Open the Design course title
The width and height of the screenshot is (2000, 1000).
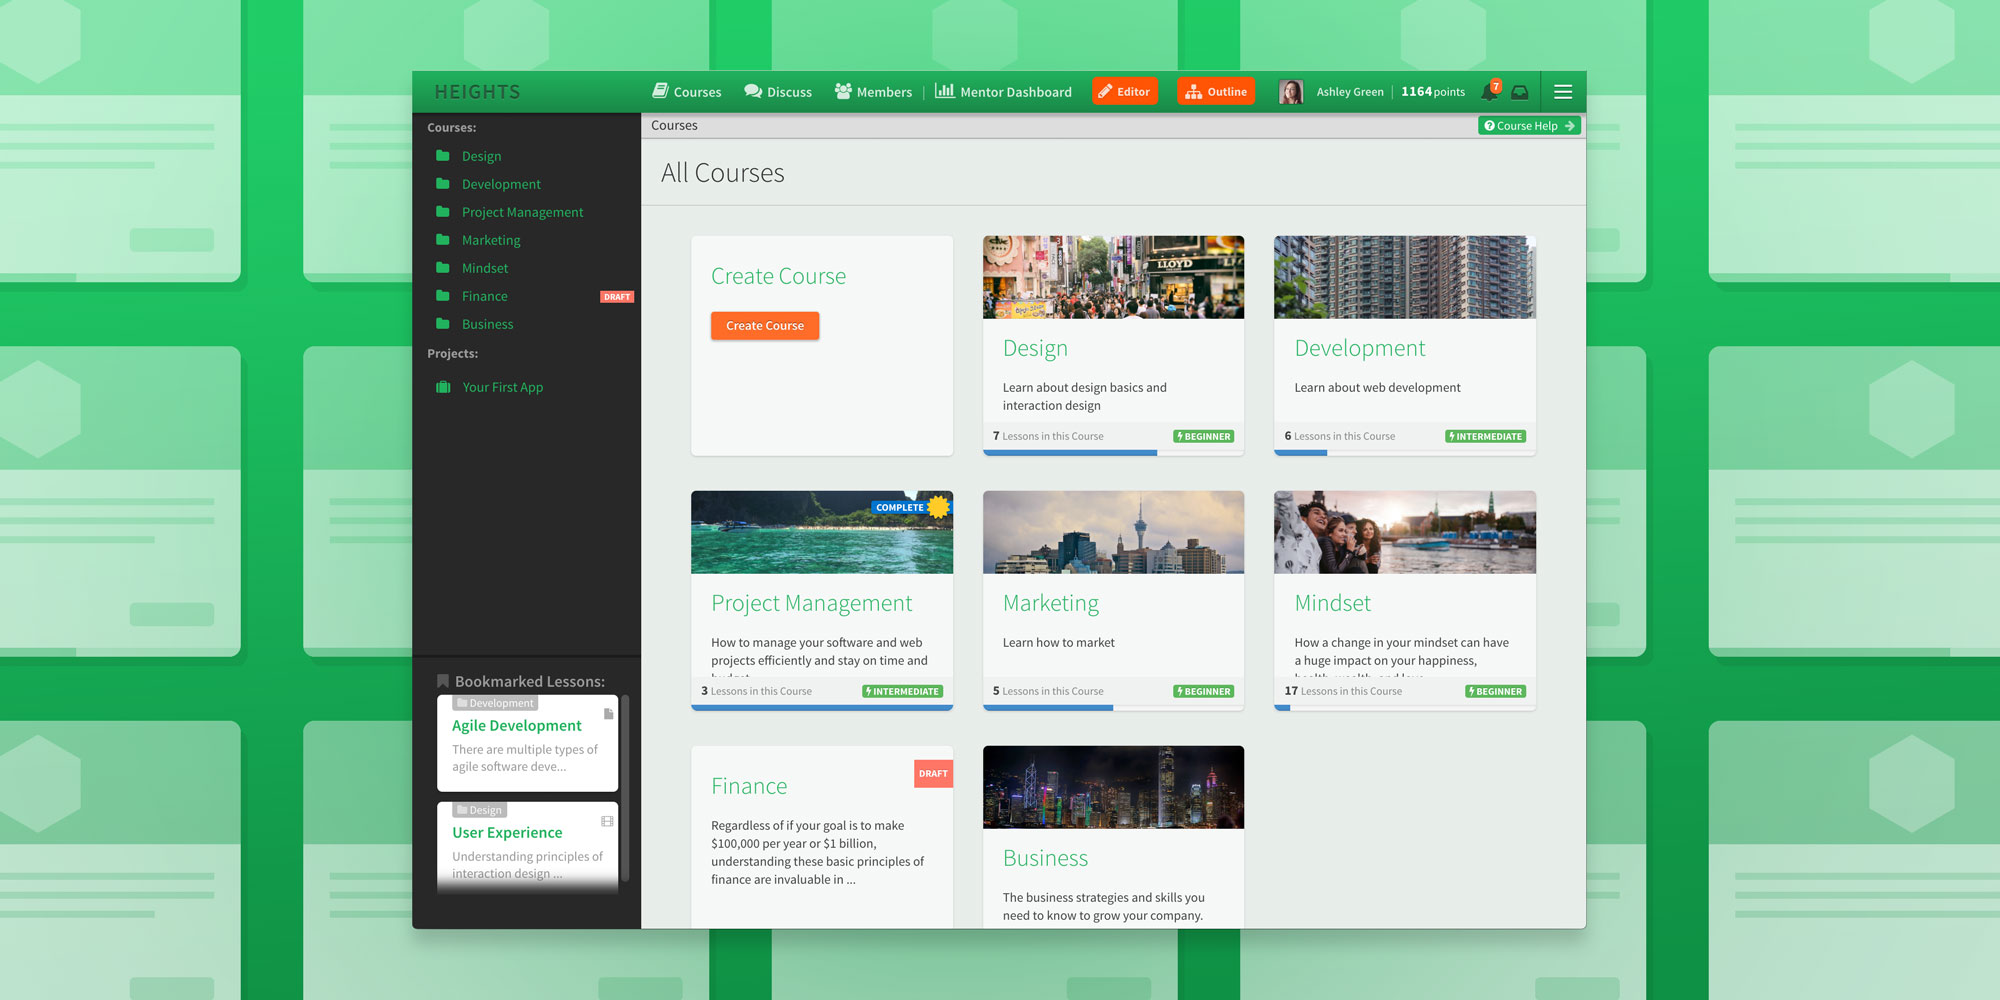pyautogui.click(x=1035, y=348)
